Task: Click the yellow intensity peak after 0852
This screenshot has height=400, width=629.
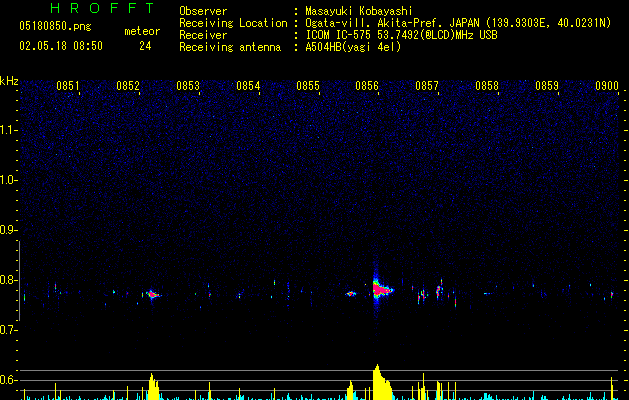Action: pos(153,387)
